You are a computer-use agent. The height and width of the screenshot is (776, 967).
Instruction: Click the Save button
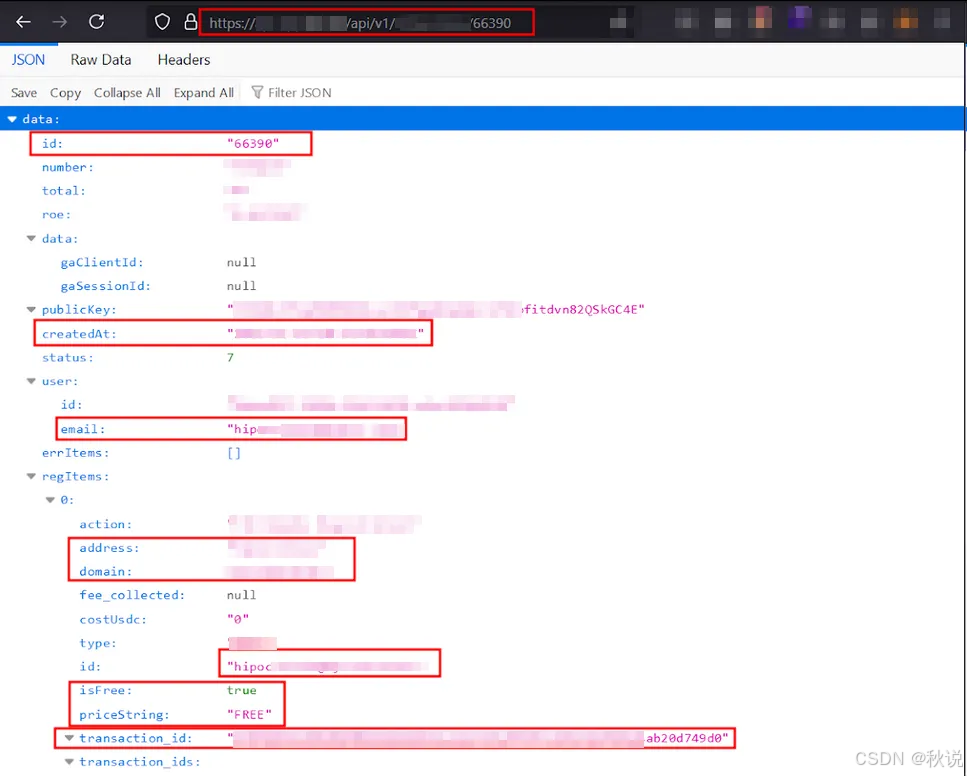point(24,93)
